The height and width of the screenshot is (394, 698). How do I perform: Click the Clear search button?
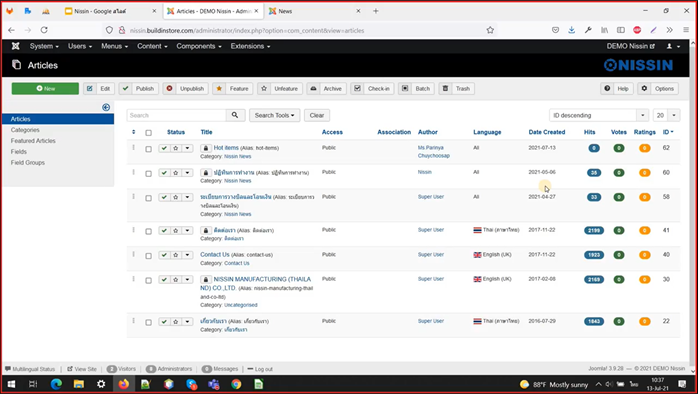click(x=317, y=115)
